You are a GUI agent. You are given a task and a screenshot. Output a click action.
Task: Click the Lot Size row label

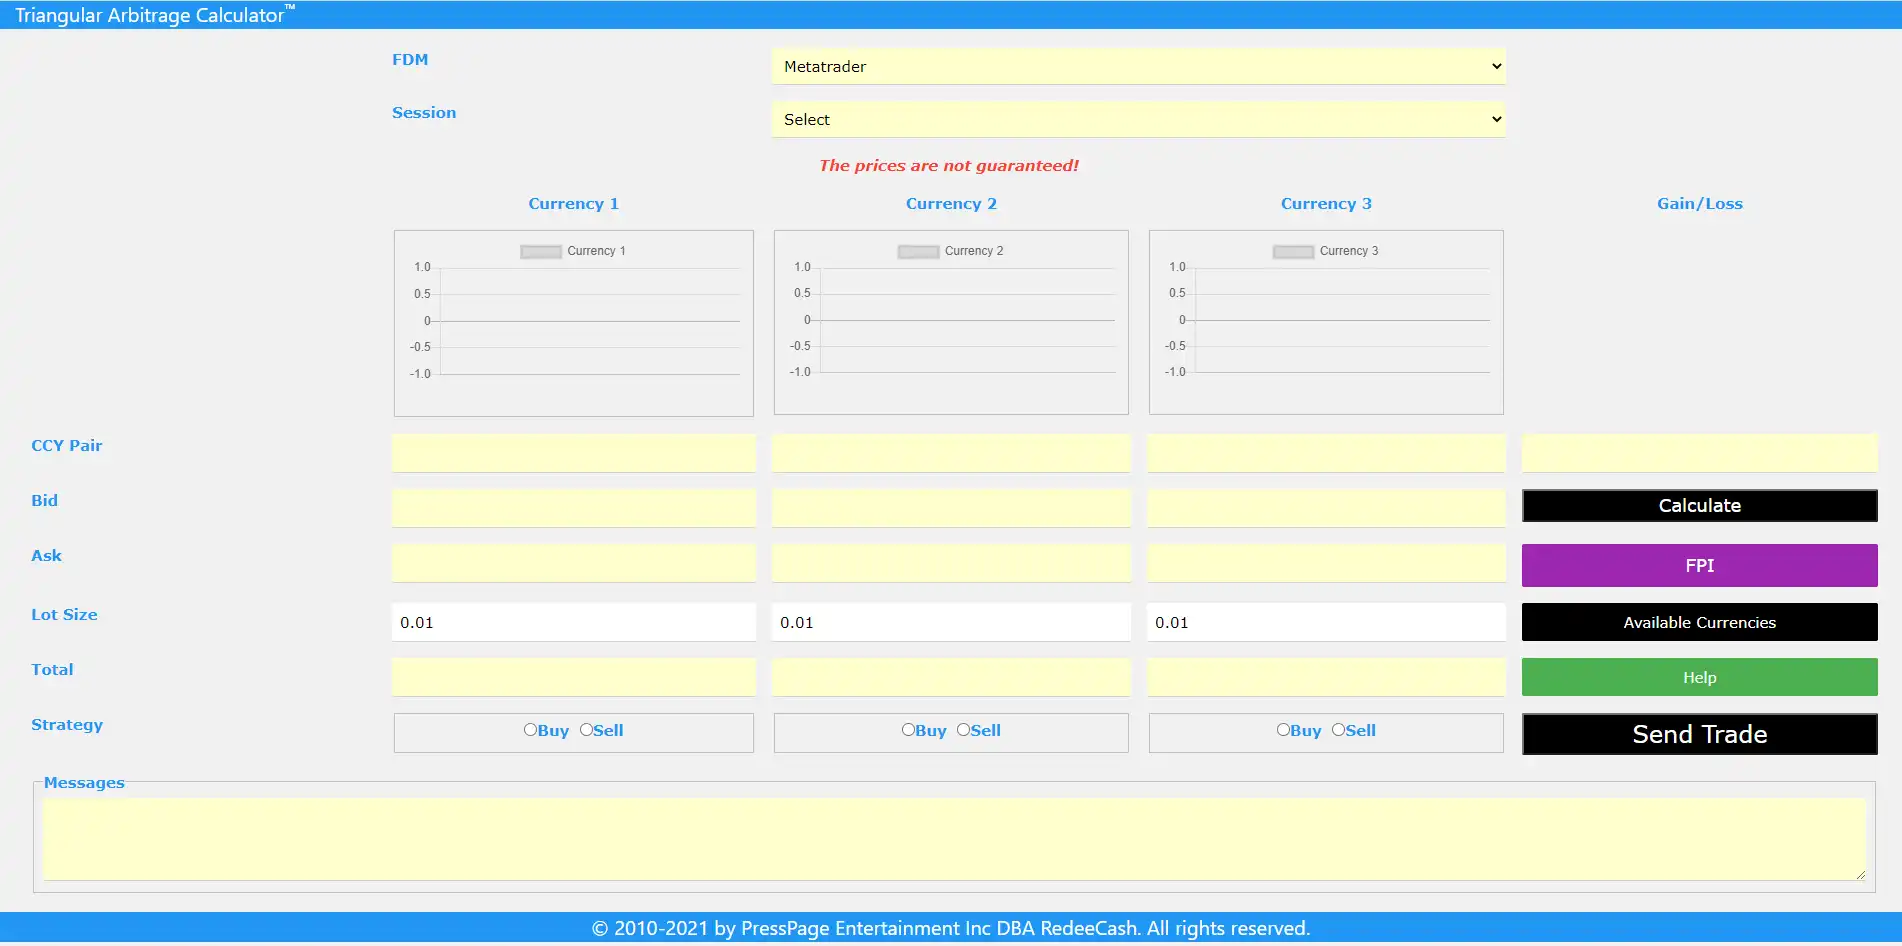pyautogui.click(x=64, y=615)
